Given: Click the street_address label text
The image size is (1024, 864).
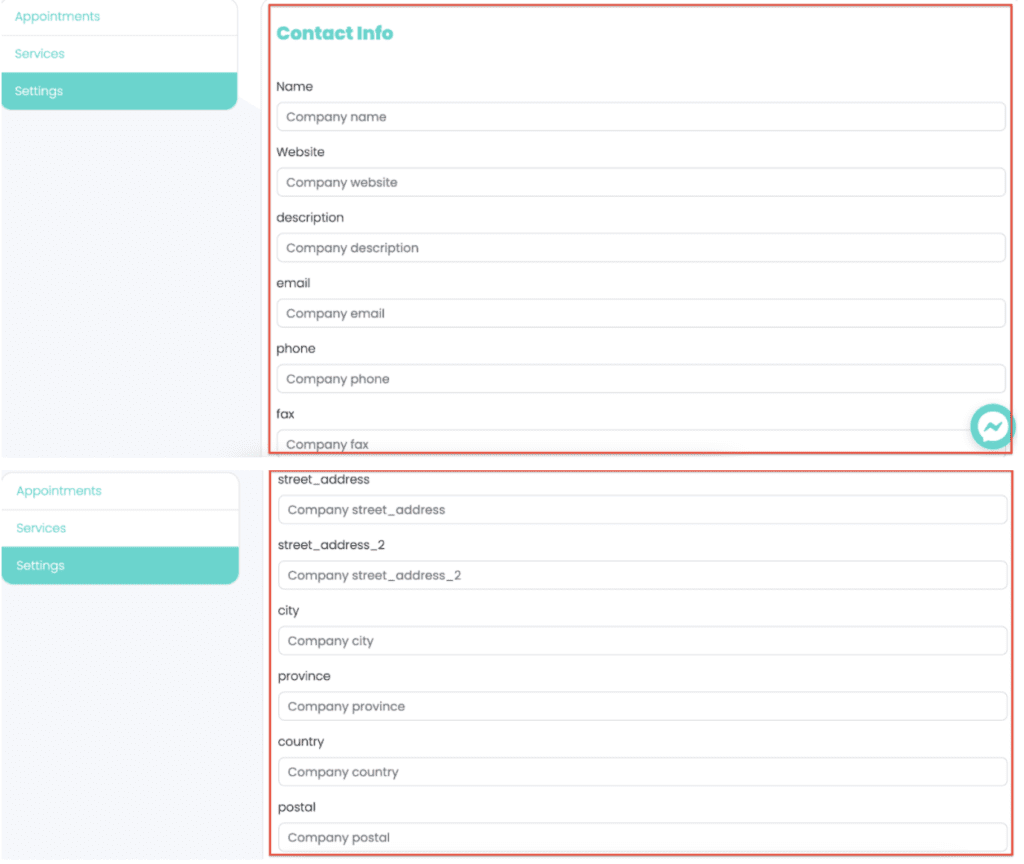Looking at the screenshot, I should point(324,479).
